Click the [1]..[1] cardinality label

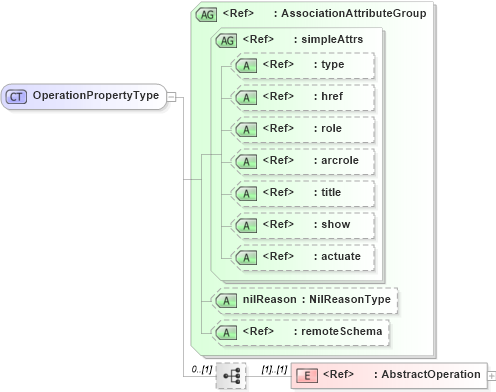[274, 369]
